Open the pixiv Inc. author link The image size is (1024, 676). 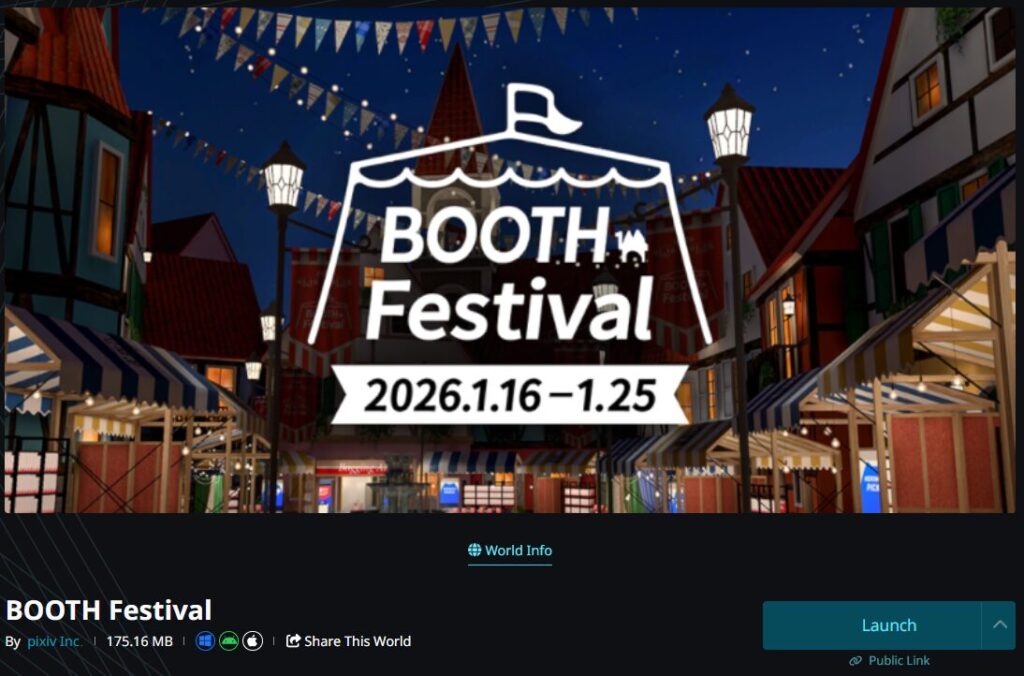click(54, 641)
